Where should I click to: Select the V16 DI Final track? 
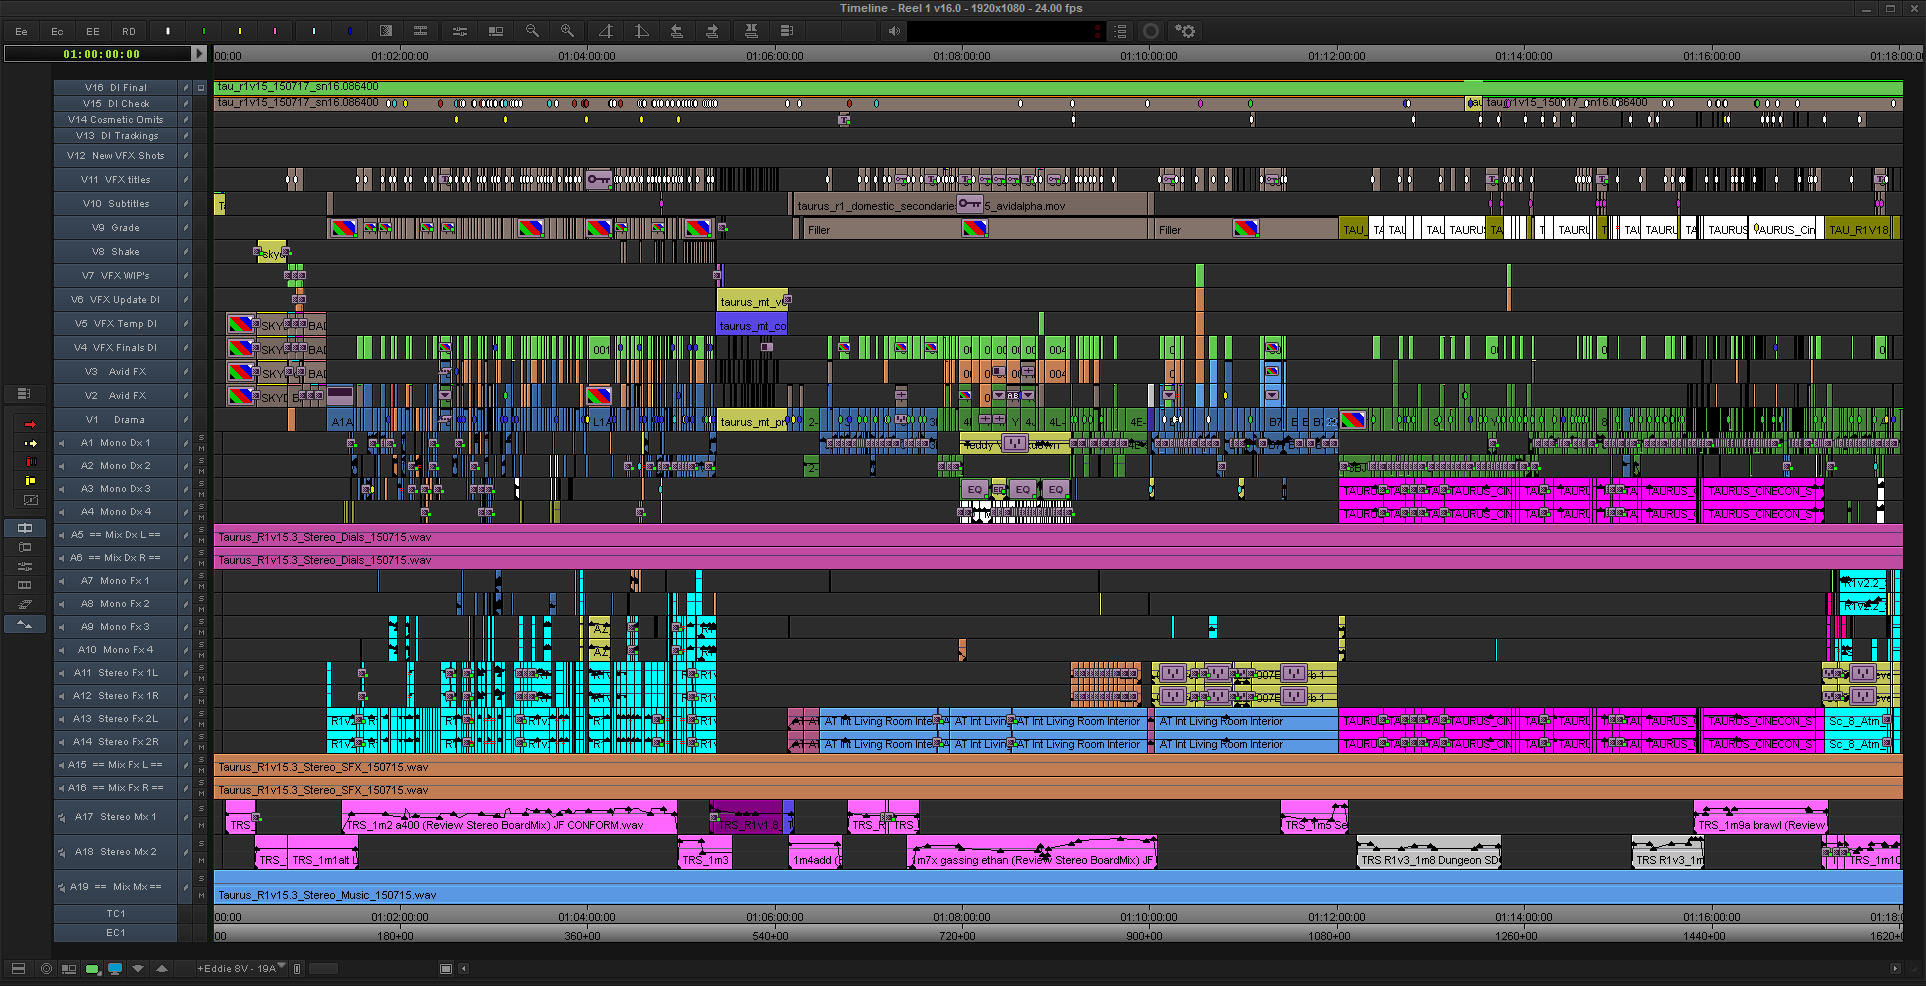(x=116, y=88)
